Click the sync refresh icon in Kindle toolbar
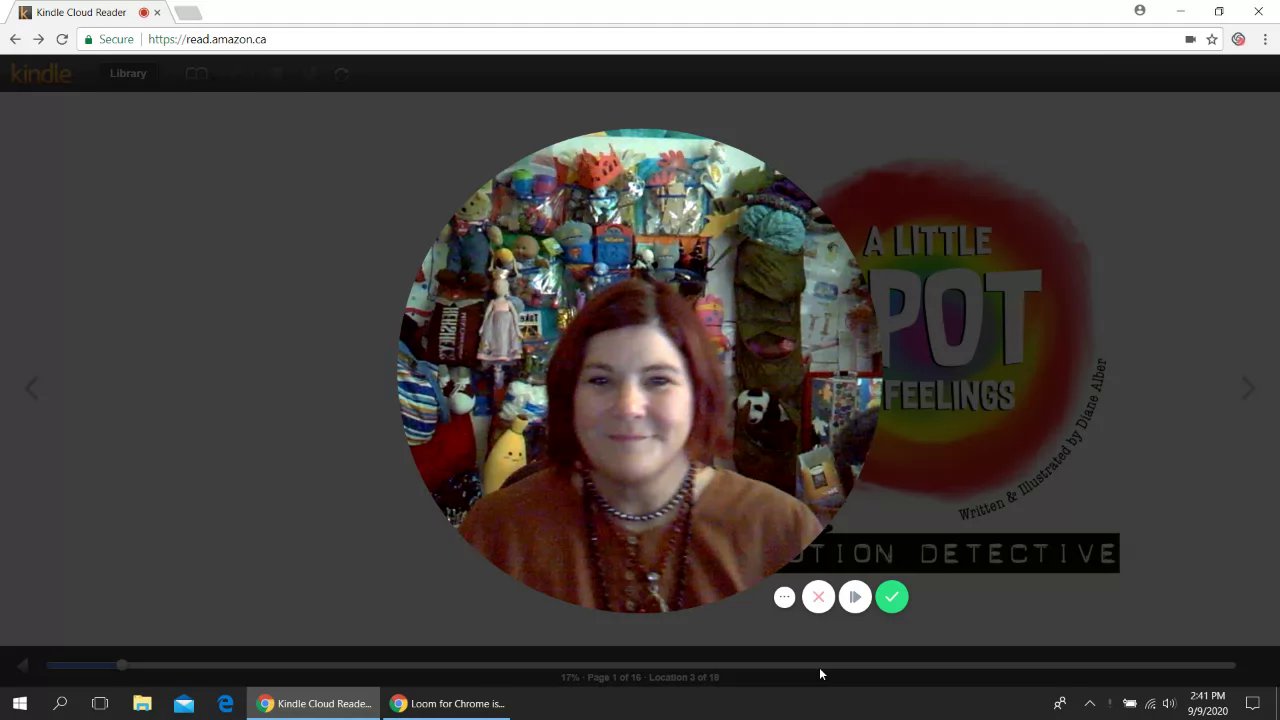Screen dimensions: 1280x720 tap(342, 74)
